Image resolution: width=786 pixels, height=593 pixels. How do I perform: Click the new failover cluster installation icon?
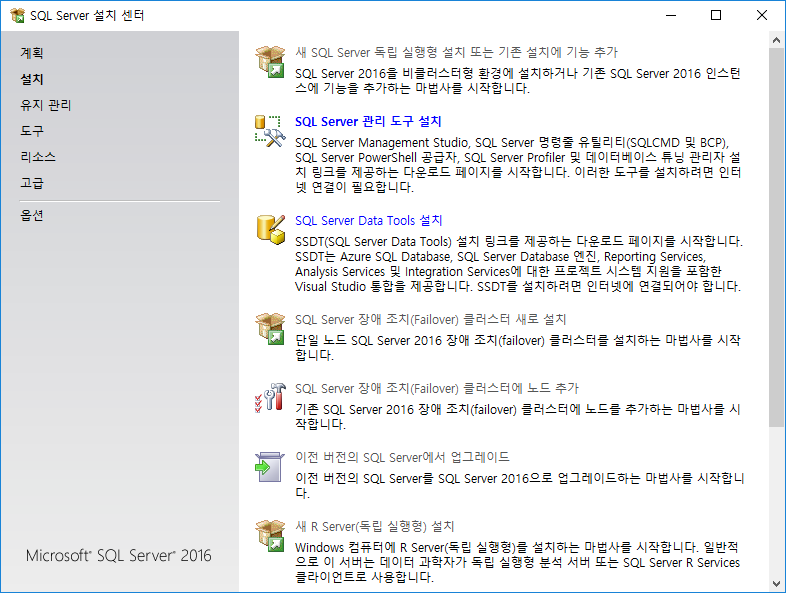271,328
